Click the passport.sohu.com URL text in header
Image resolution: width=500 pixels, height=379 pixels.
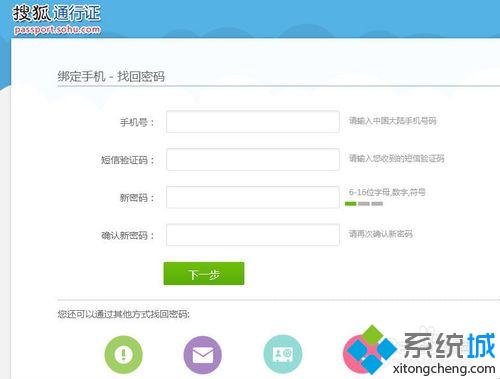click(57, 30)
